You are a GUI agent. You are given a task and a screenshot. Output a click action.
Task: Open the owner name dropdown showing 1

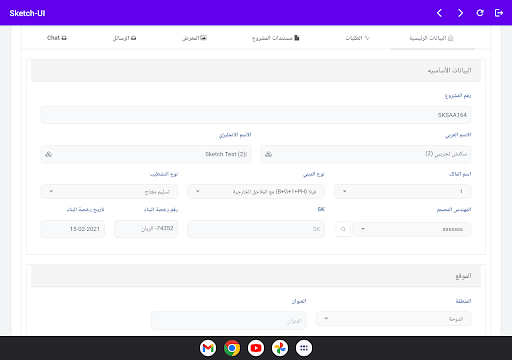402,192
